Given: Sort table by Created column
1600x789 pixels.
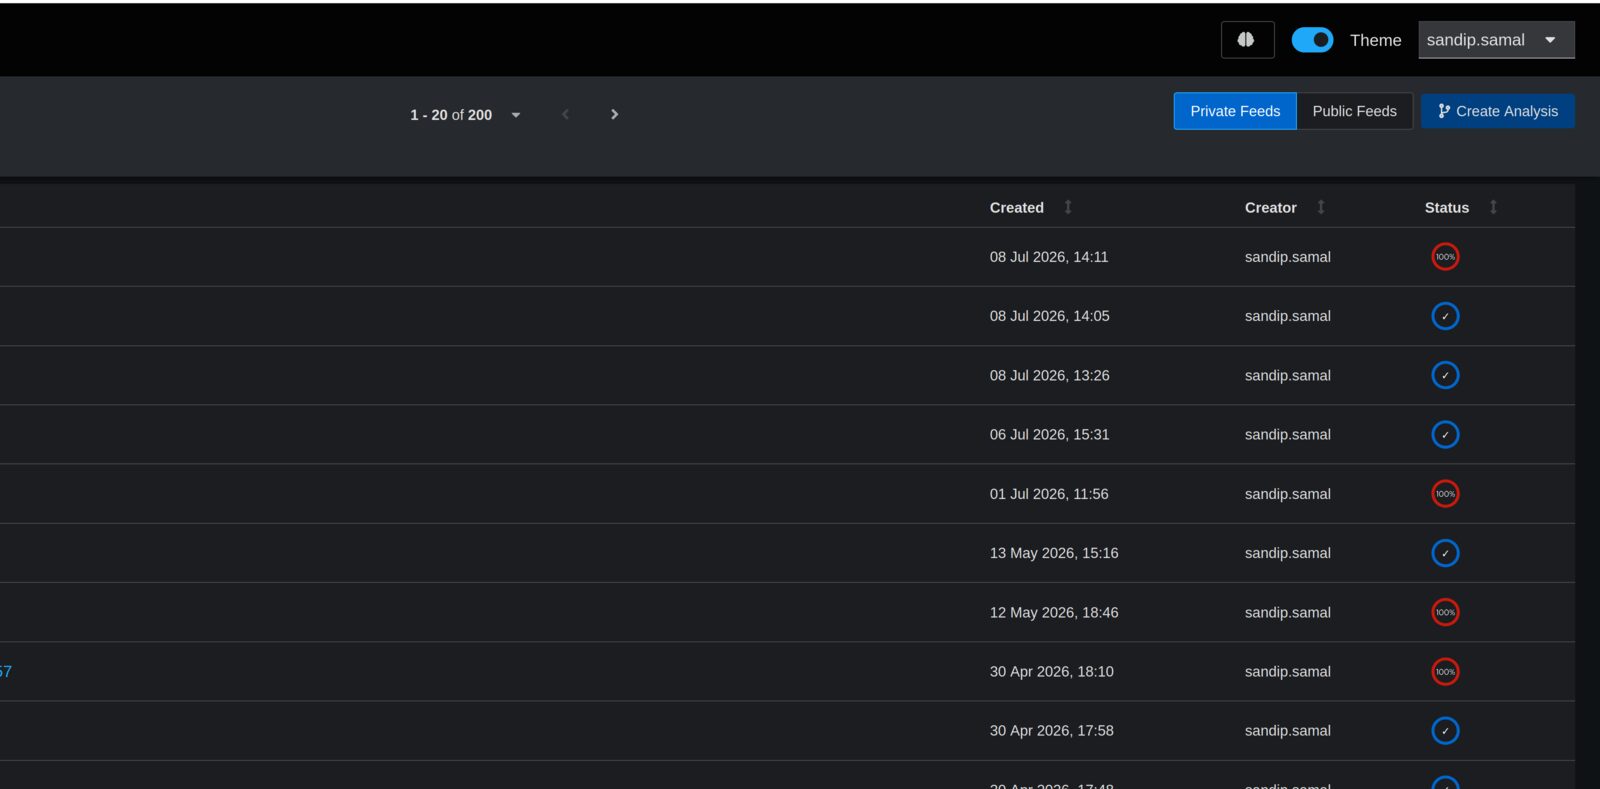Looking at the screenshot, I should (1068, 207).
